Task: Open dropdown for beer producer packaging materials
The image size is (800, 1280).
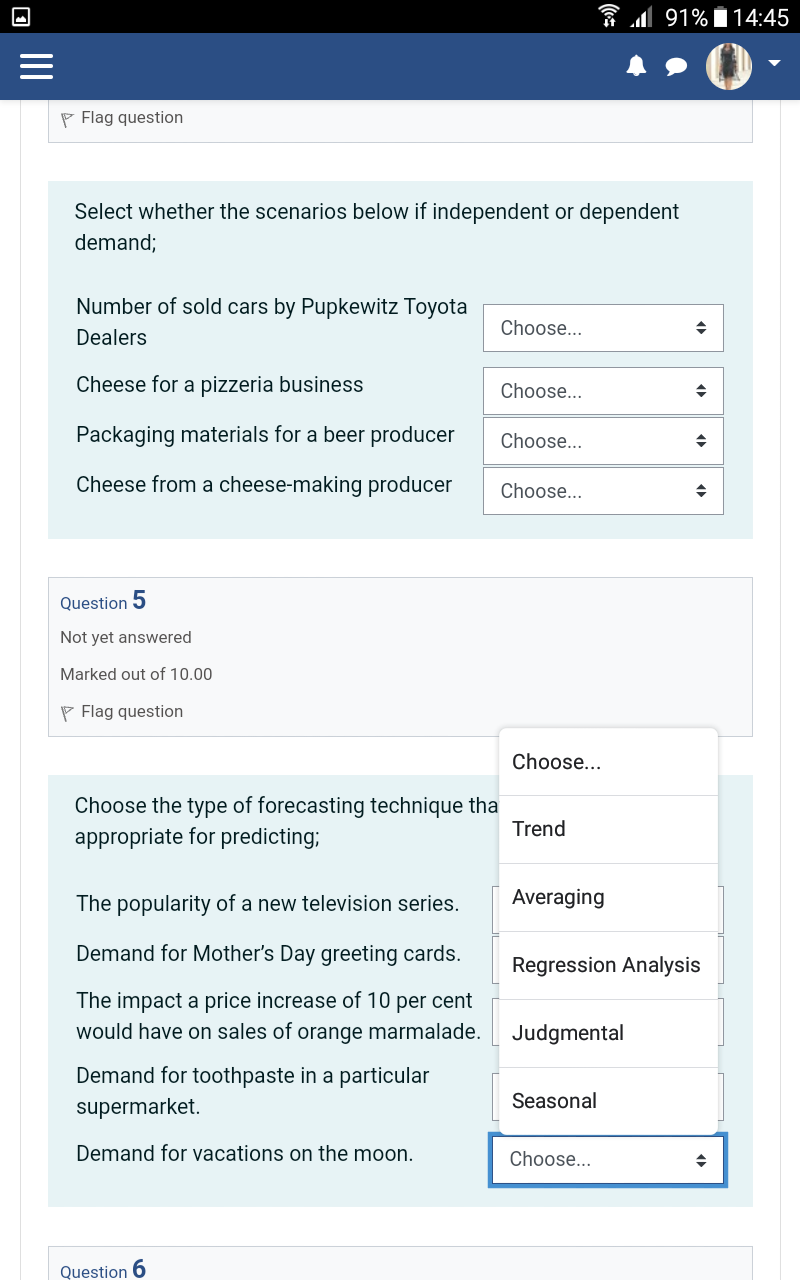Action: pos(603,441)
